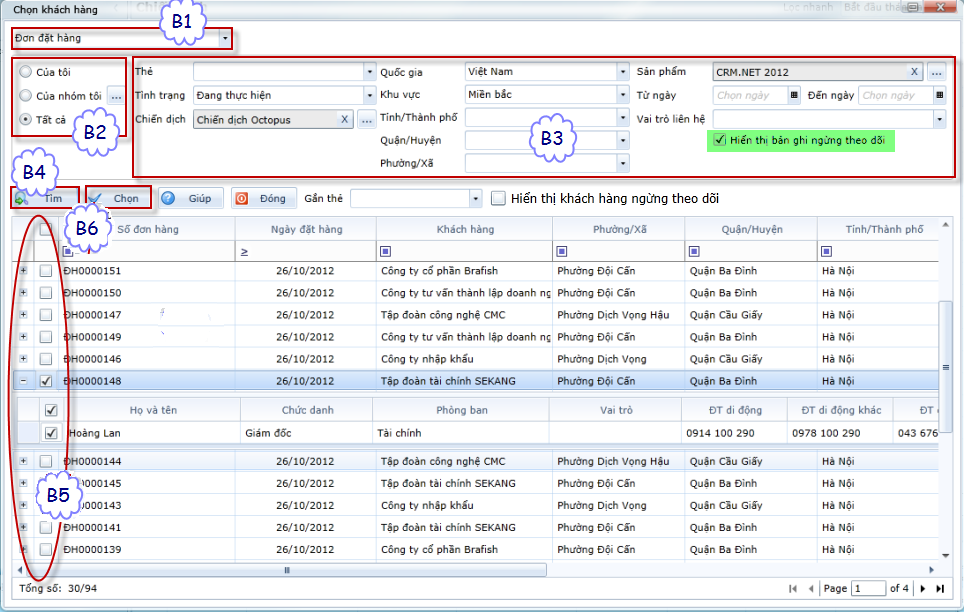964x612 pixels.
Task: Tick the checkbox for order ĐH0000151
Action: pos(47,271)
